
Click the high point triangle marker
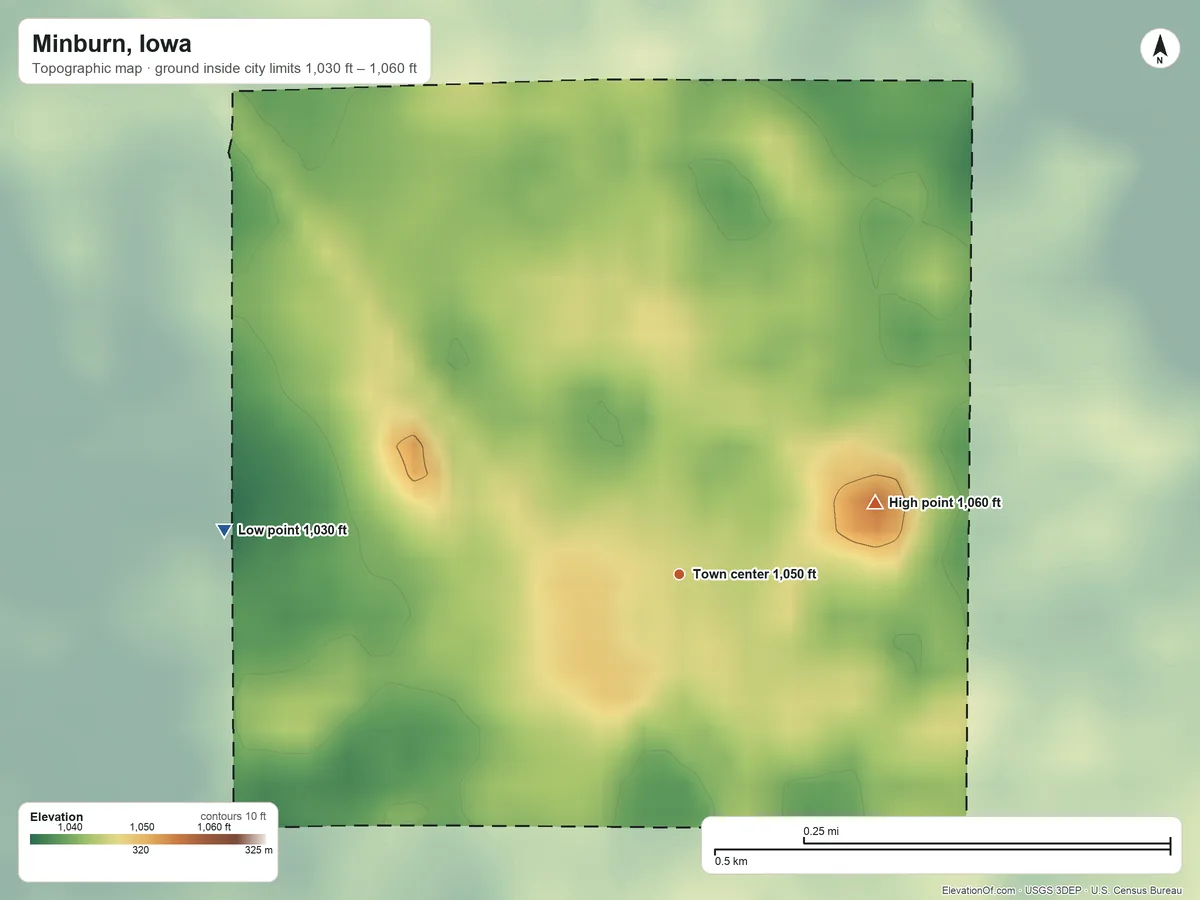[x=875, y=502]
